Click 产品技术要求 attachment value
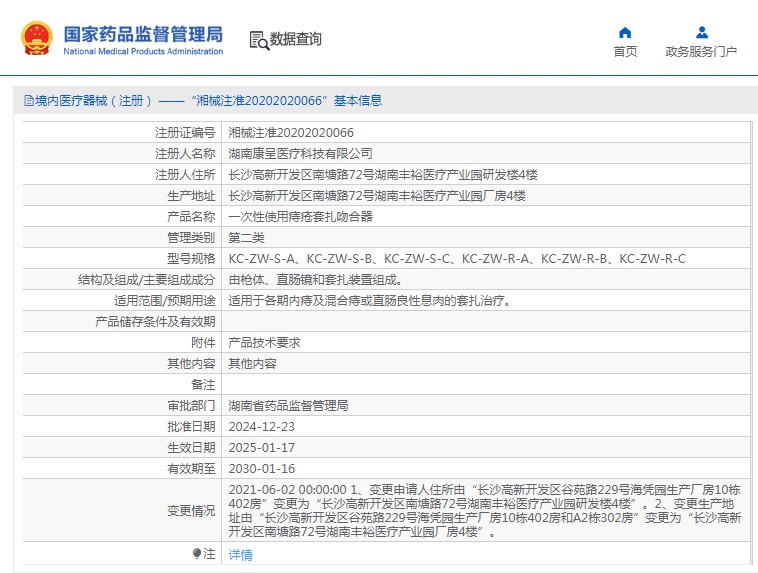This screenshot has width=758, height=573. 264,343
